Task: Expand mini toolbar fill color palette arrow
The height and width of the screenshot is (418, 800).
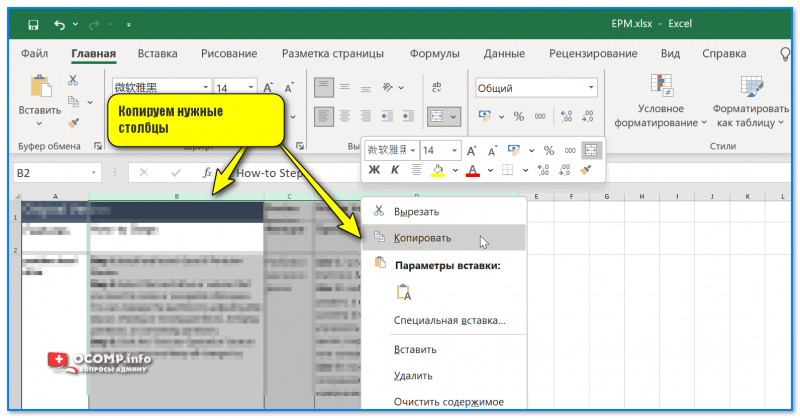Action: pos(455,170)
